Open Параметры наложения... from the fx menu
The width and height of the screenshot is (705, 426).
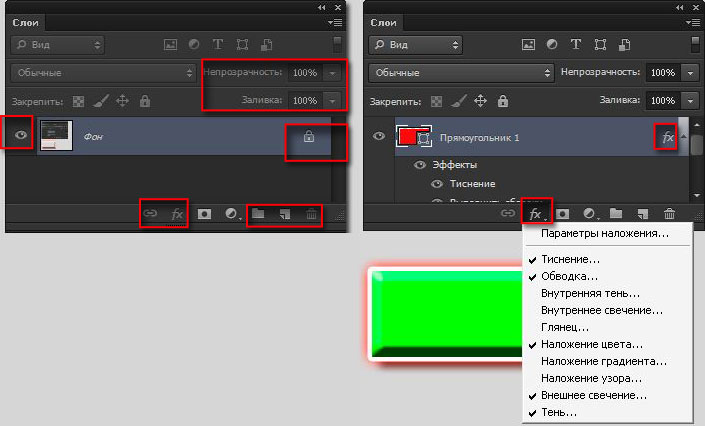(604, 233)
